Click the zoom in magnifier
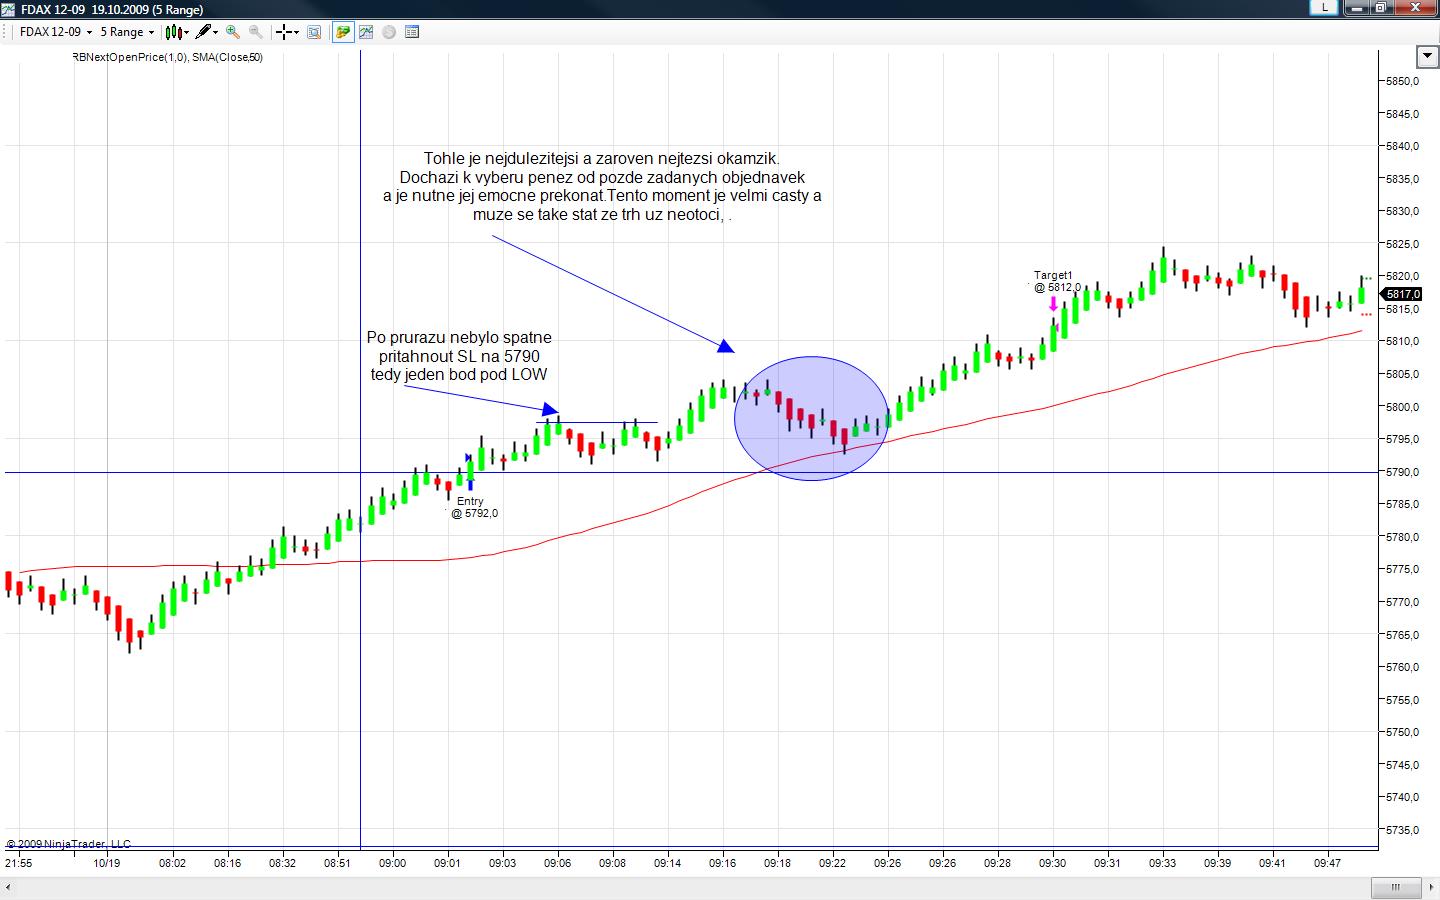Viewport: 1440px width, 900px height. pos(233,32)
